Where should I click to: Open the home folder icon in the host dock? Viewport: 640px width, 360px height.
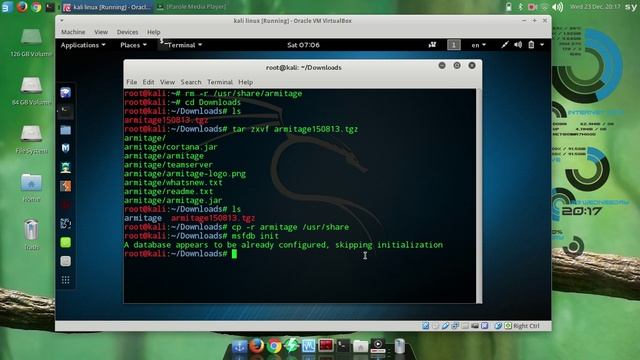pyautogui.click(x=360, y=346)
